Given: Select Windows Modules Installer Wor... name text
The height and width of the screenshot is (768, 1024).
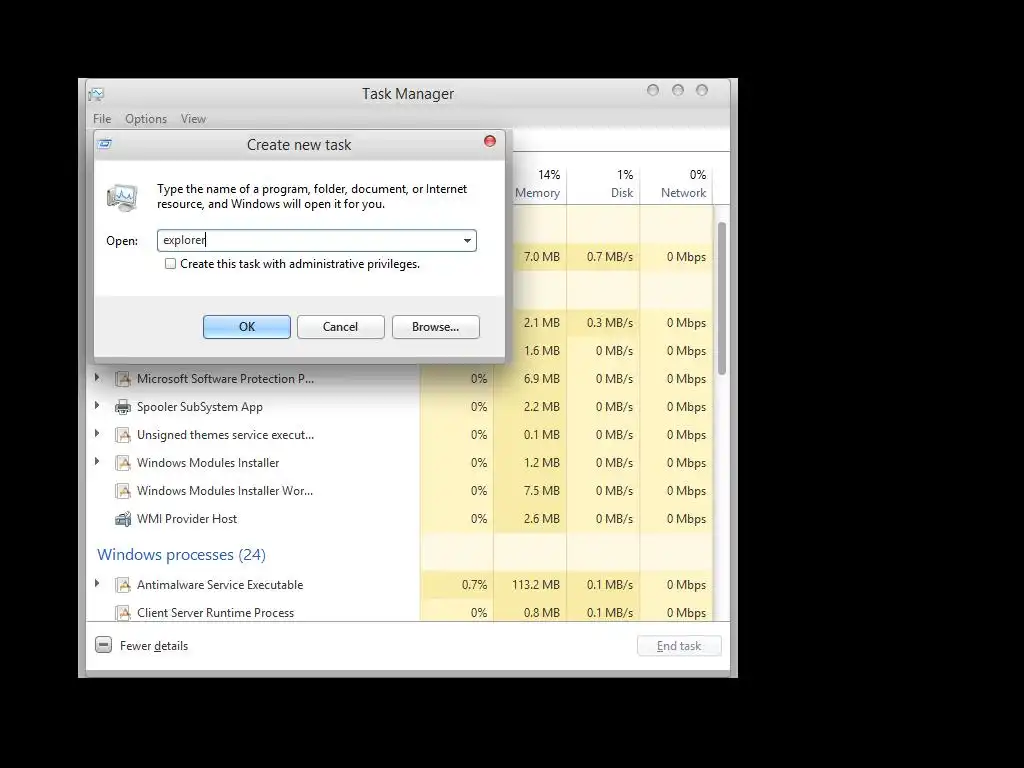Looking at the screenshot, I should (x=225, y=491).
